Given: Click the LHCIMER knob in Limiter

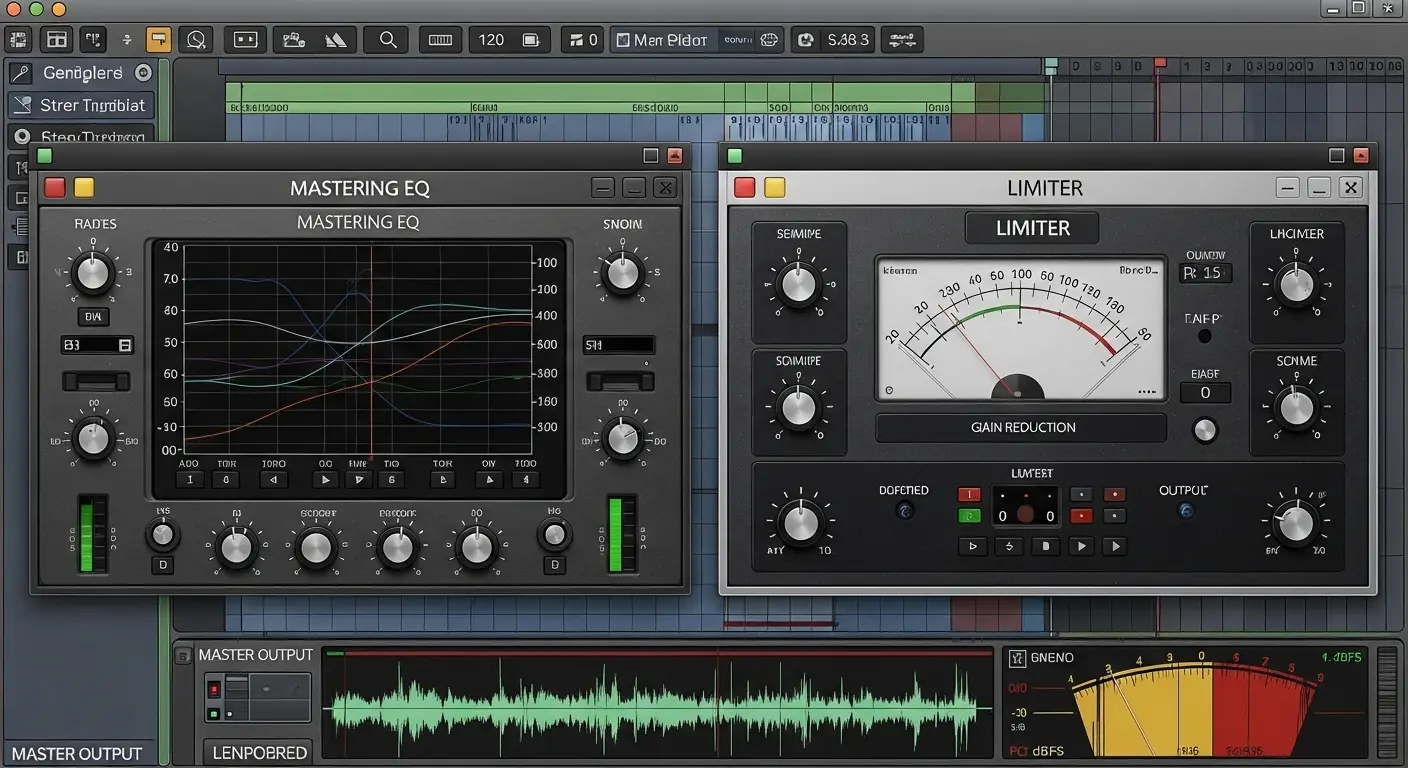Looking at the screenshot, I should click(1297, 285).
